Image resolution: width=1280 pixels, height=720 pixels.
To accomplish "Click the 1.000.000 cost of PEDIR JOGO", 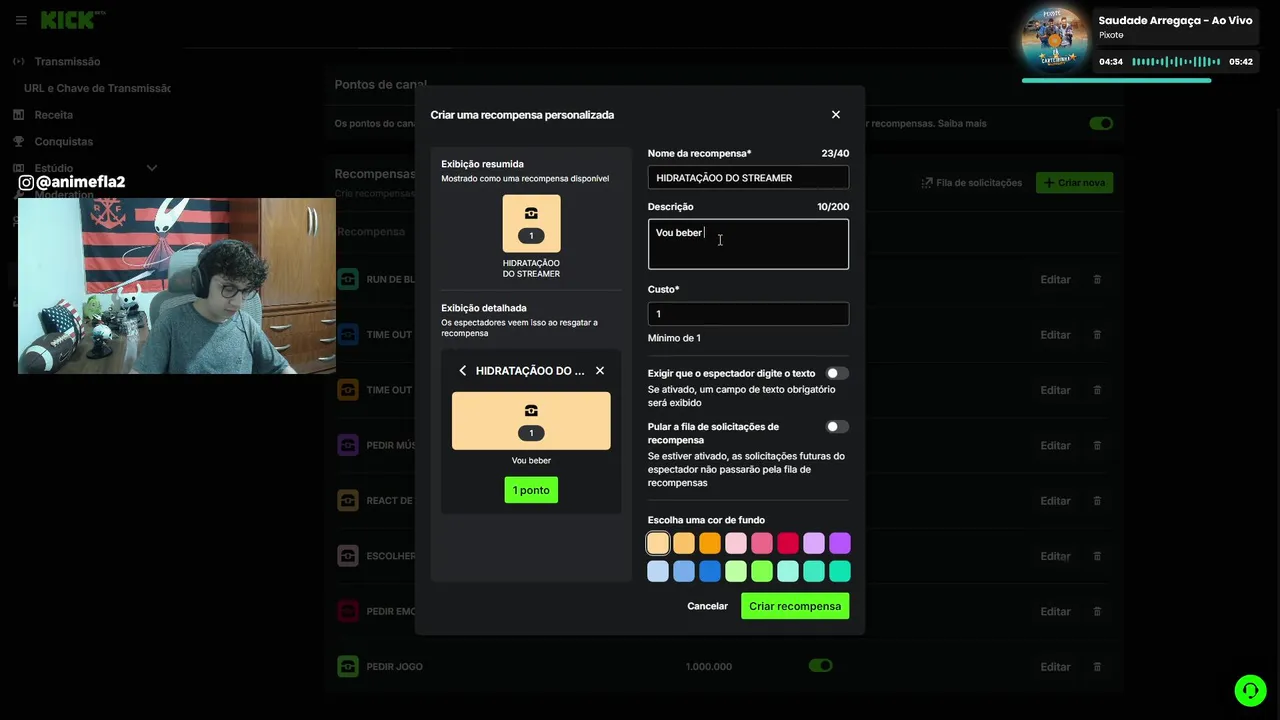I will 709,667.
